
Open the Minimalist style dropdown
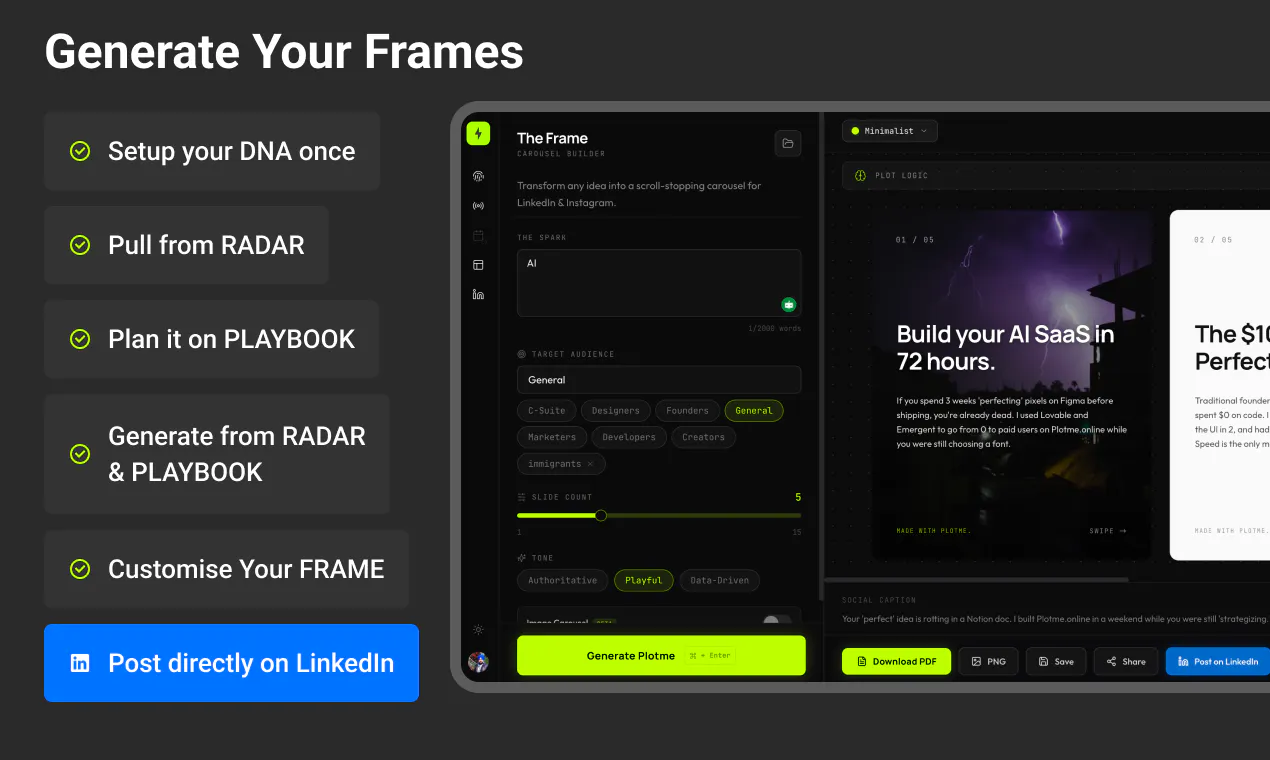pos(890,131)
